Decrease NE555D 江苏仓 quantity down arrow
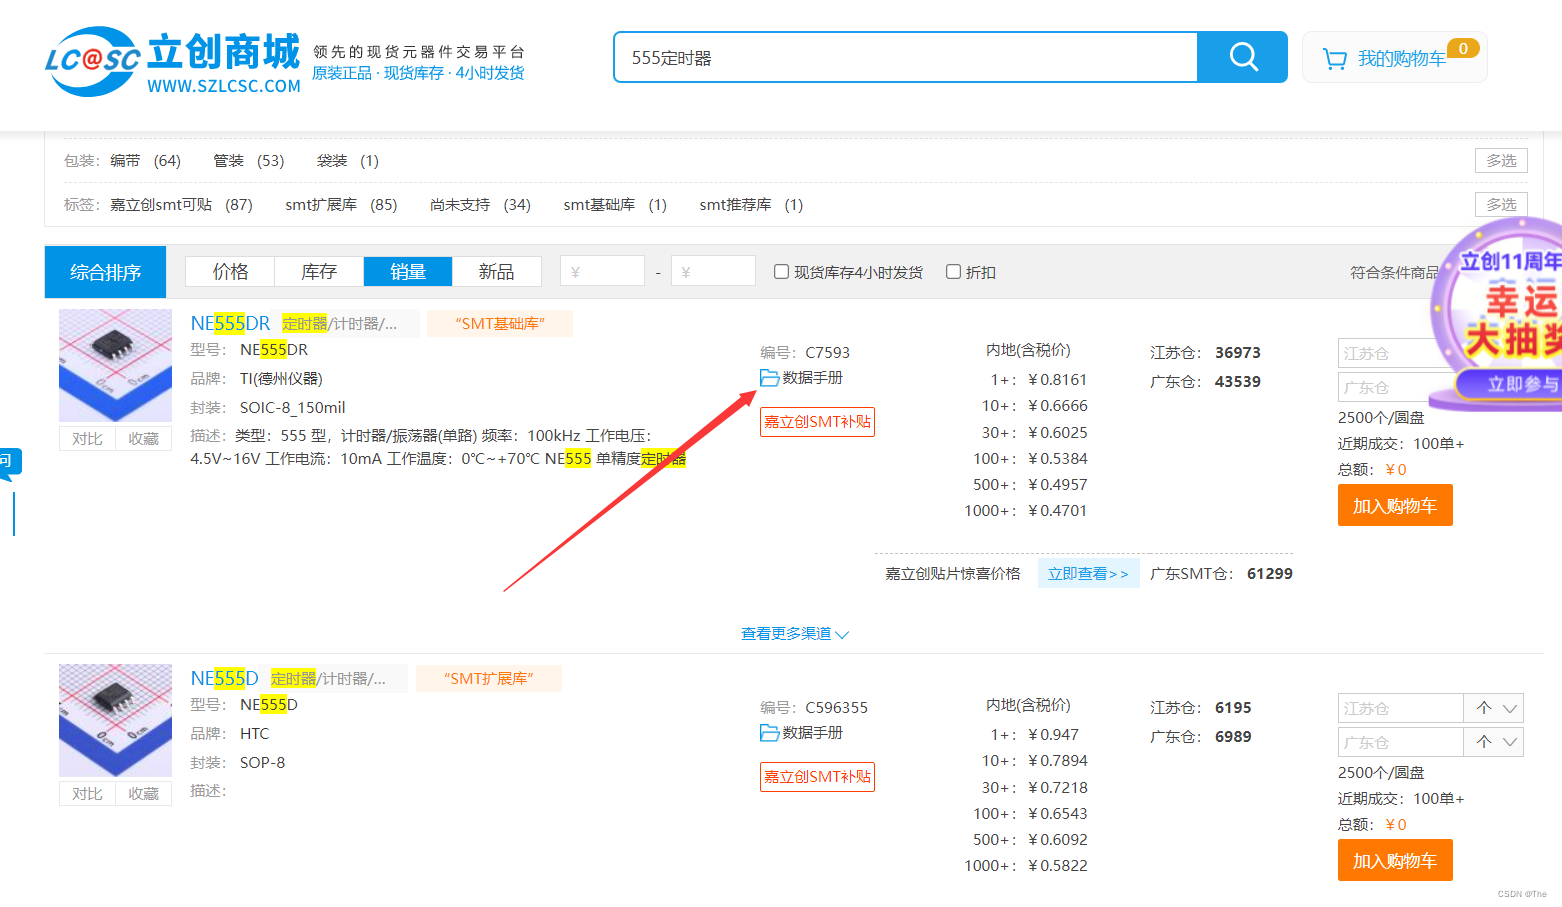Viewport: 1562px width, 907px height. (1510, 708)
